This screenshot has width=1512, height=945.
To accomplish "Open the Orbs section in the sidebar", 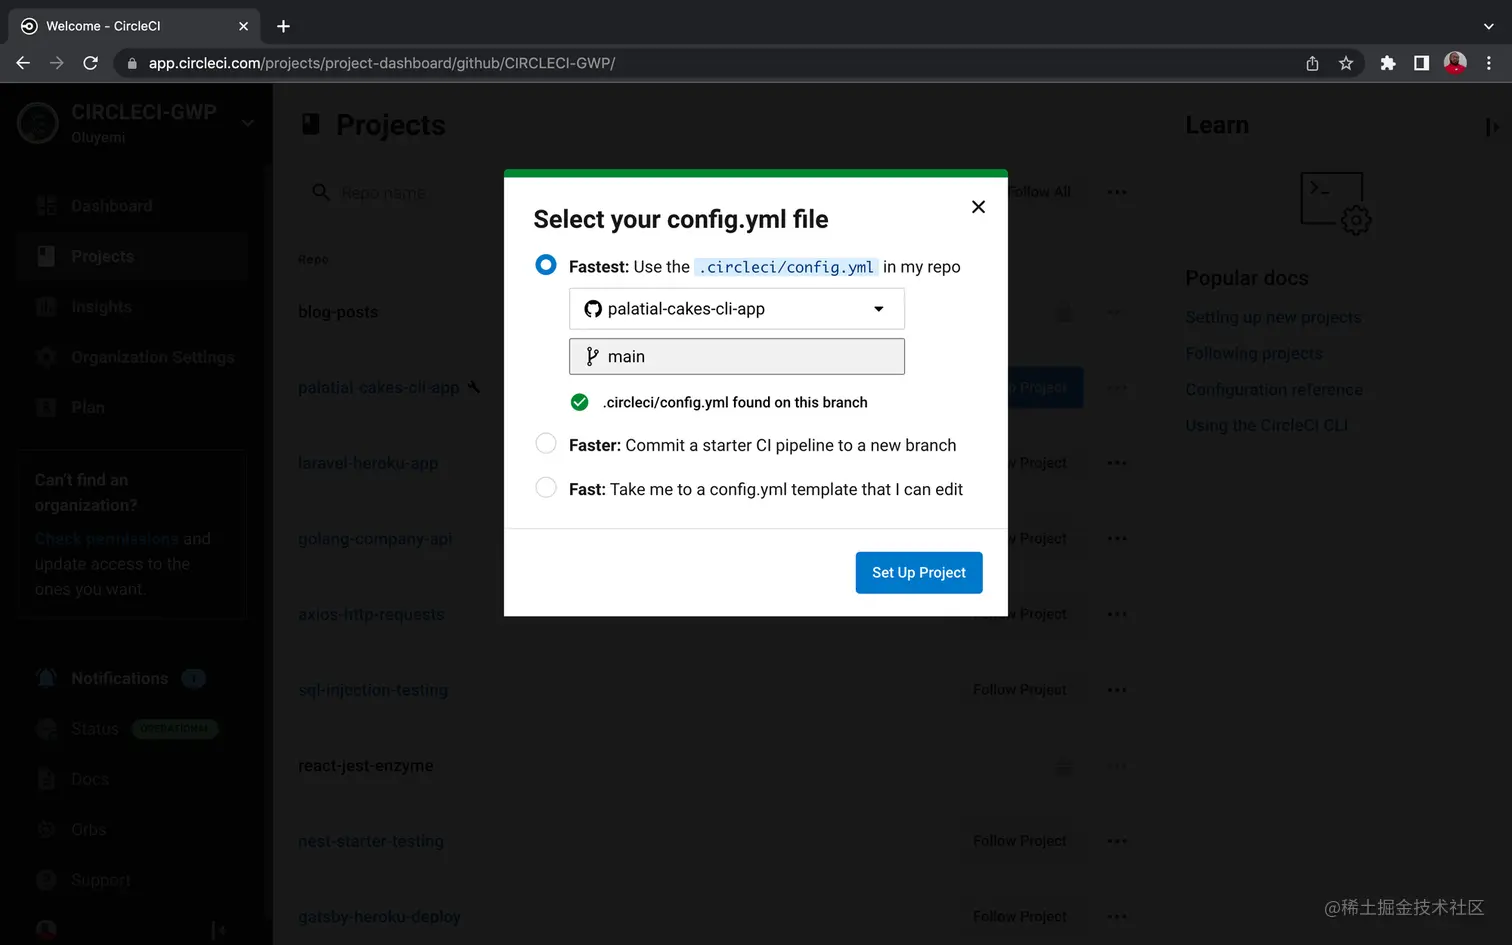I will (88, 829).
